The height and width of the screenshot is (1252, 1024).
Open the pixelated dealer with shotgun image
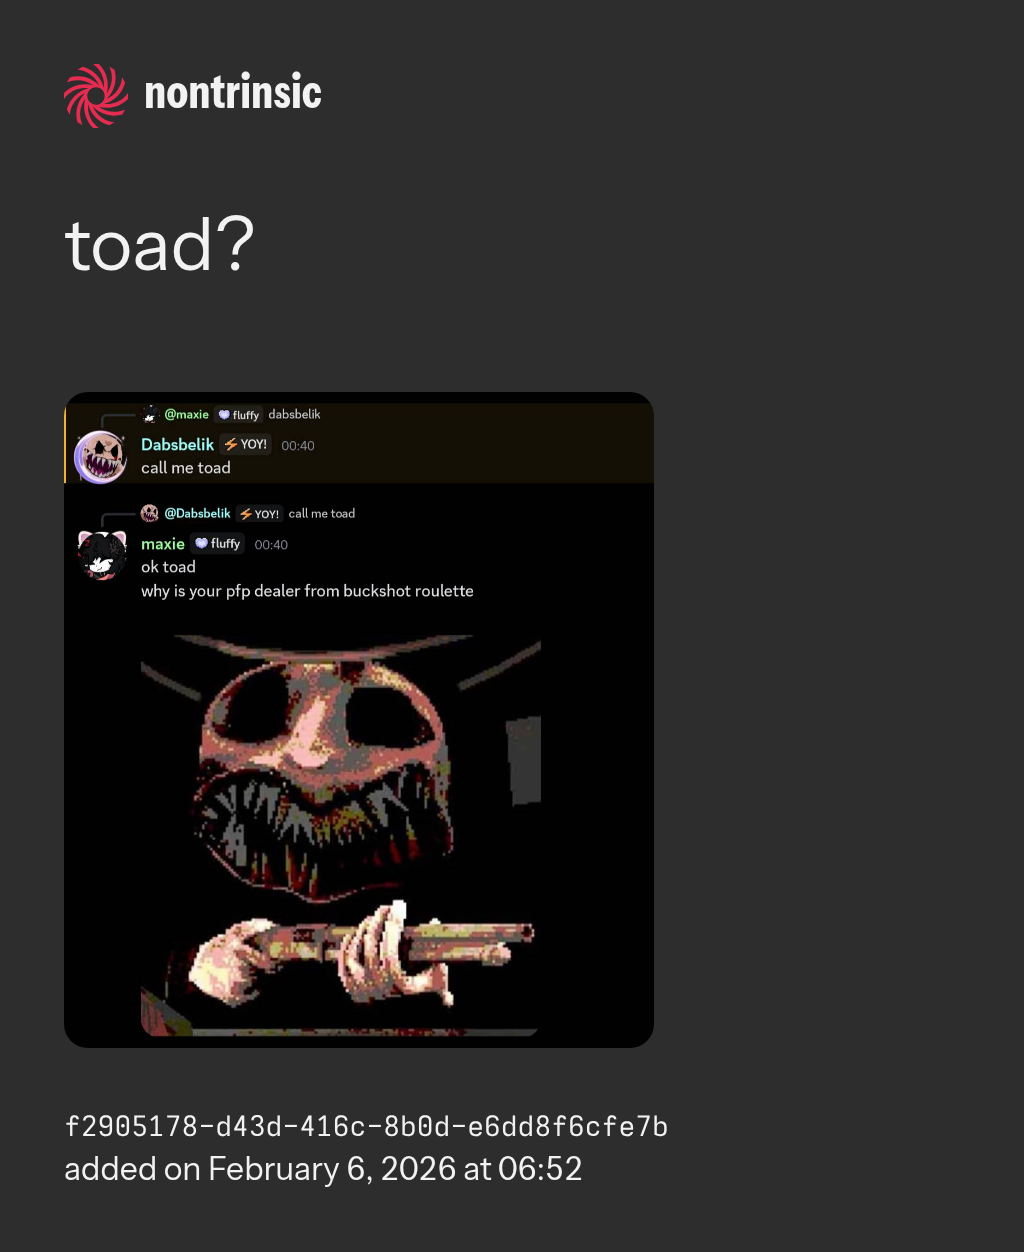tap(341, 835)
